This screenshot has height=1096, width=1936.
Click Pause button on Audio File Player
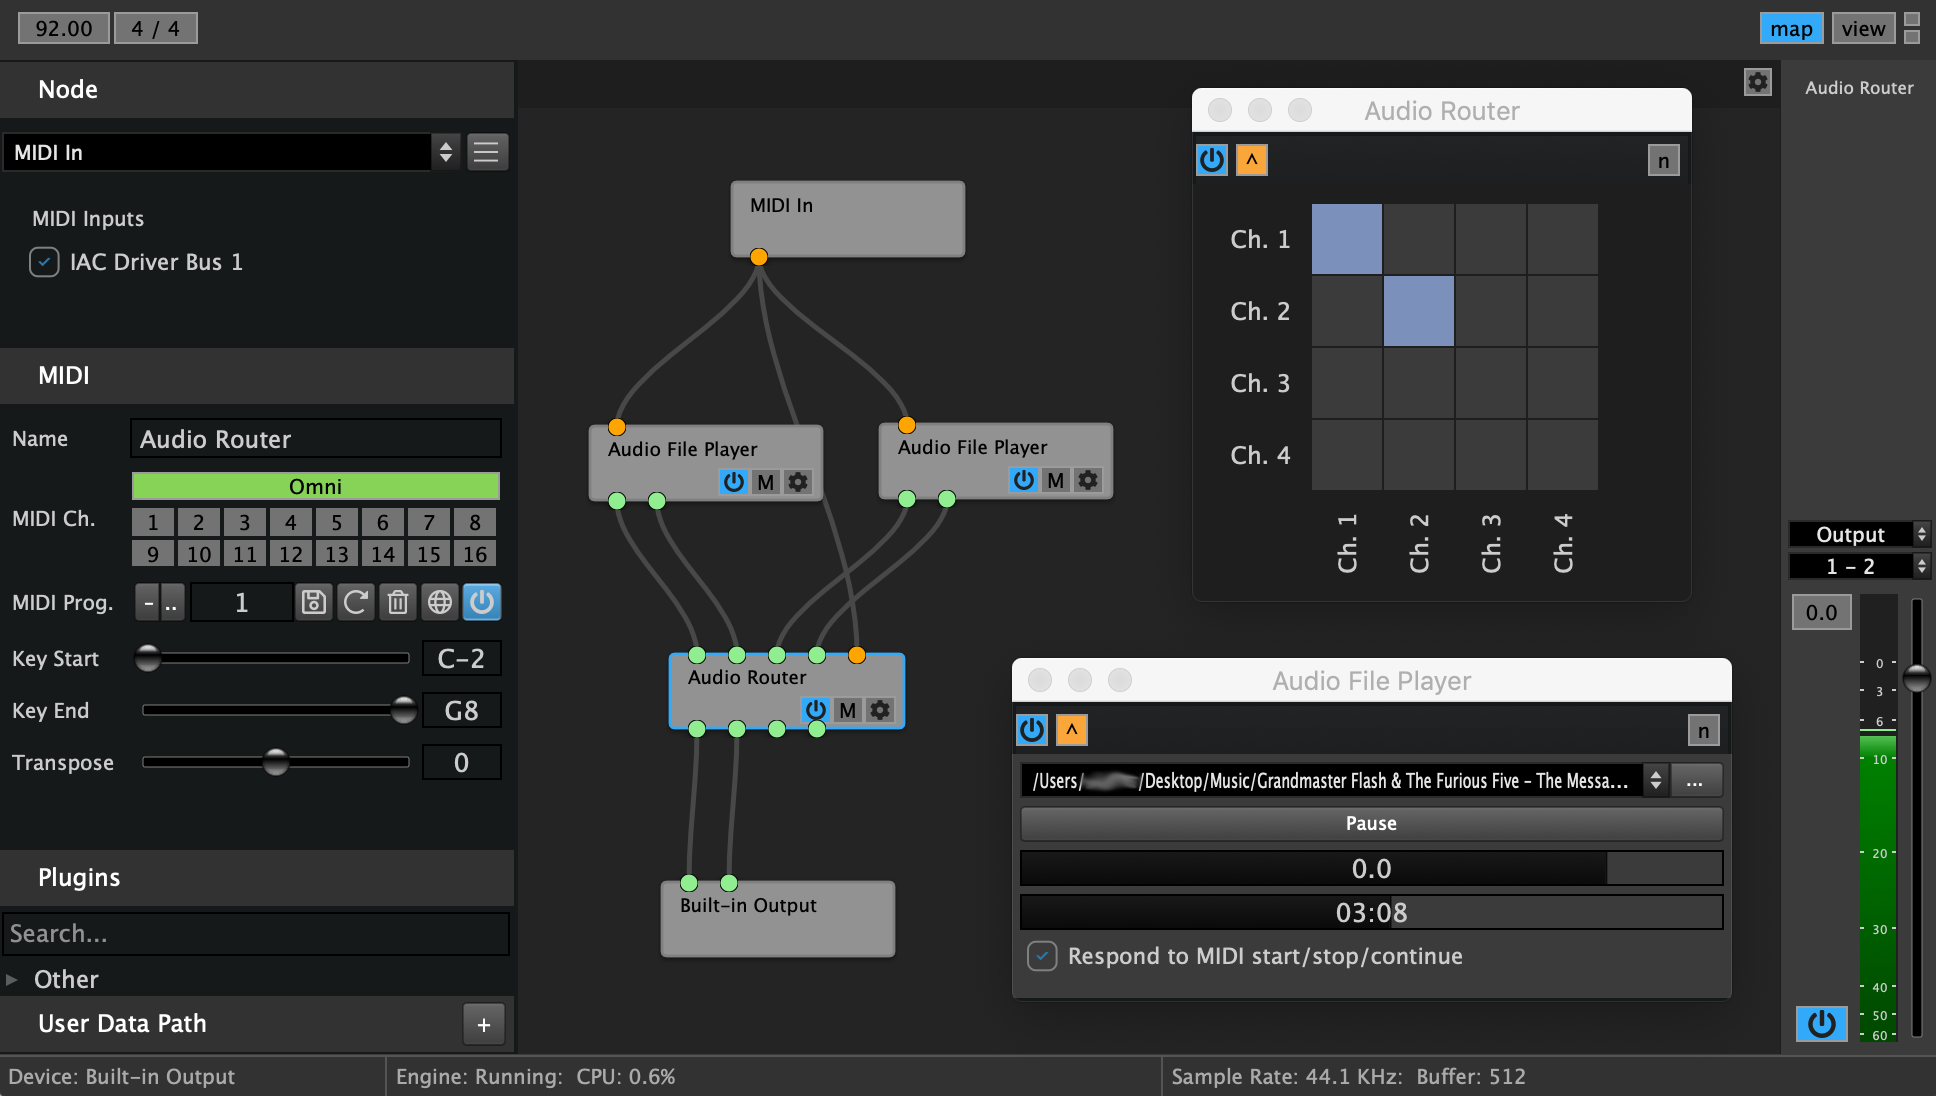point(1370,823)
